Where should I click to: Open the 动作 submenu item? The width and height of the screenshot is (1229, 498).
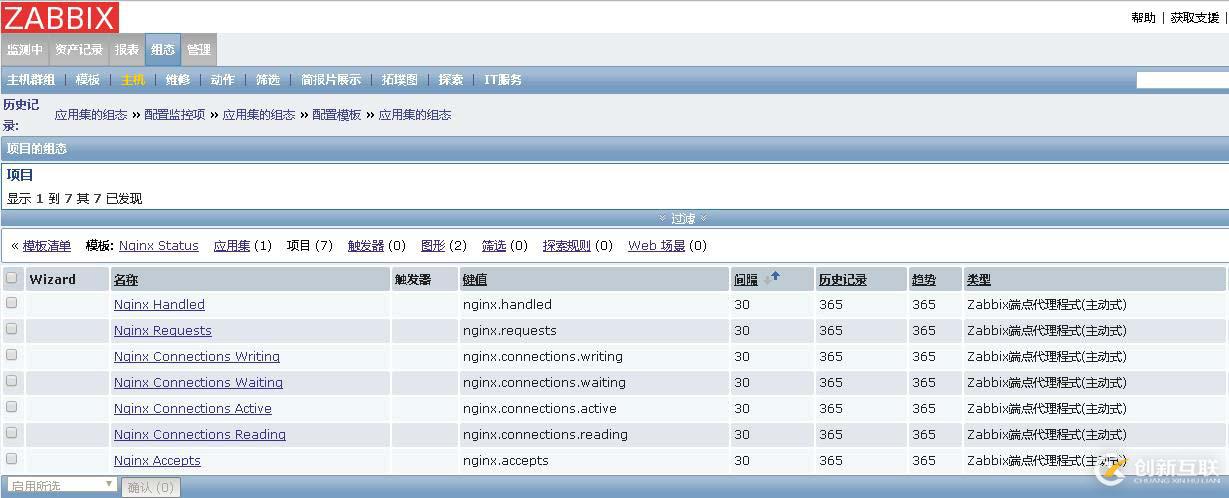tap(223, 80)
